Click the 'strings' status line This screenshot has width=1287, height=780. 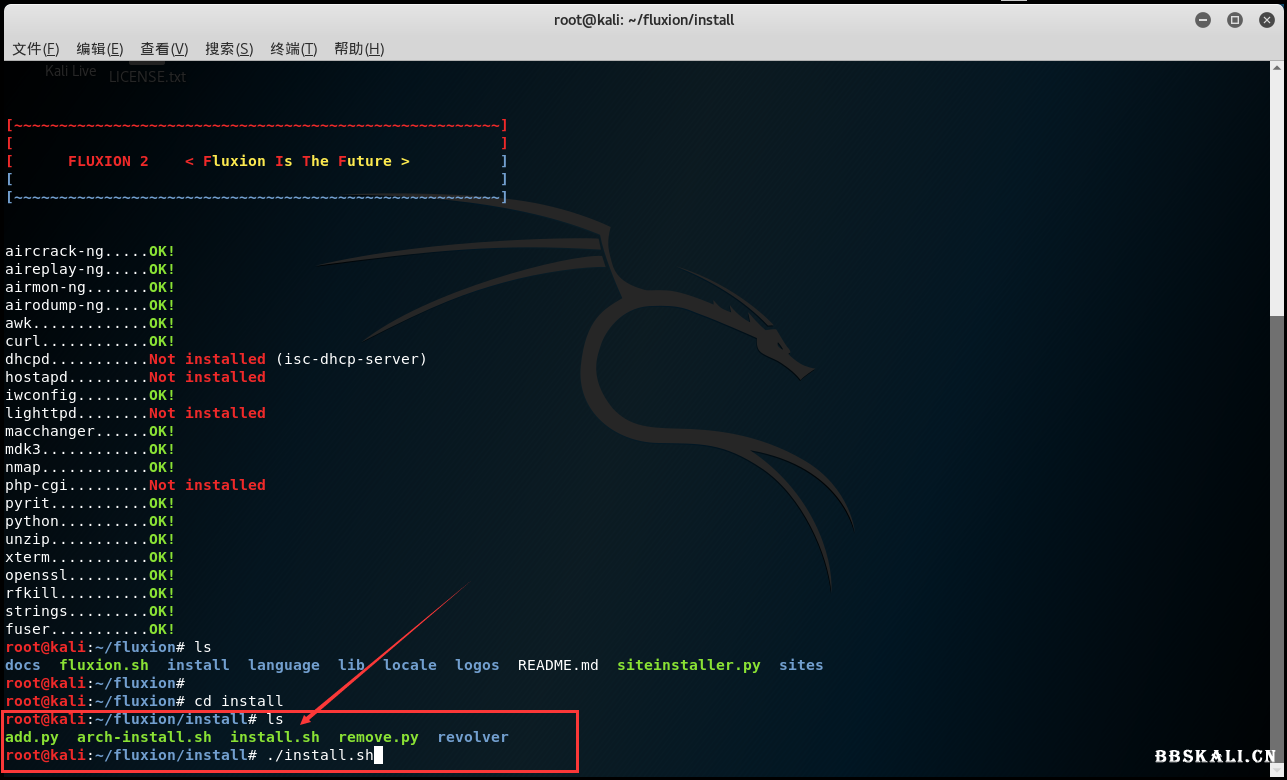90,611
